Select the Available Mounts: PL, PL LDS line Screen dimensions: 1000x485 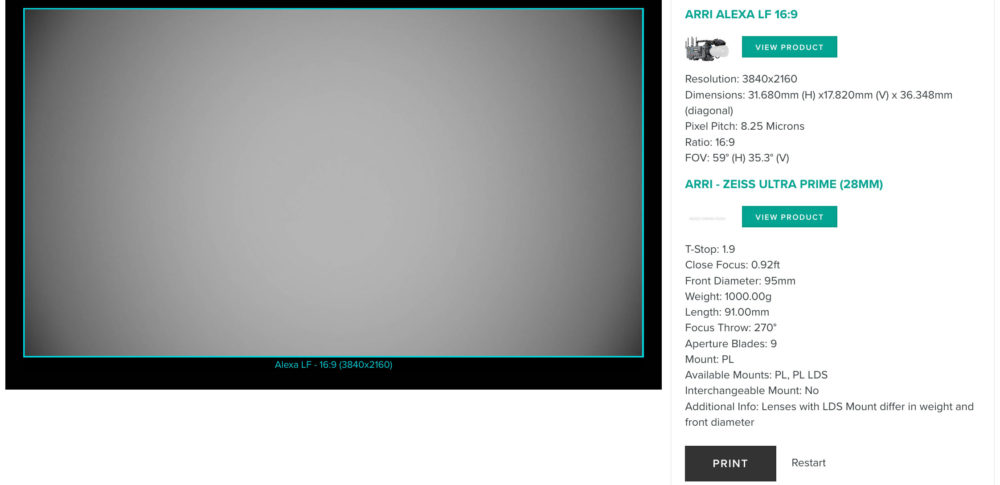tap(756, 375)
